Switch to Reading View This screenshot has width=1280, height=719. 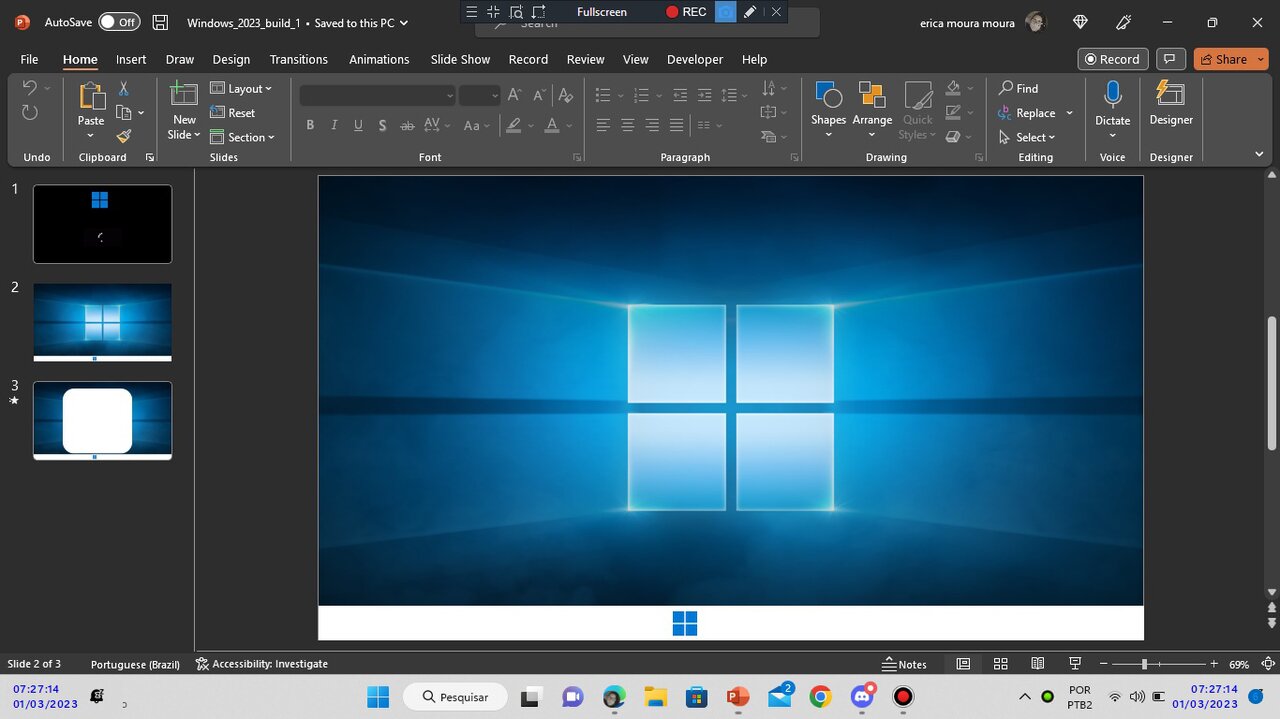click(x=1038, y=664)
